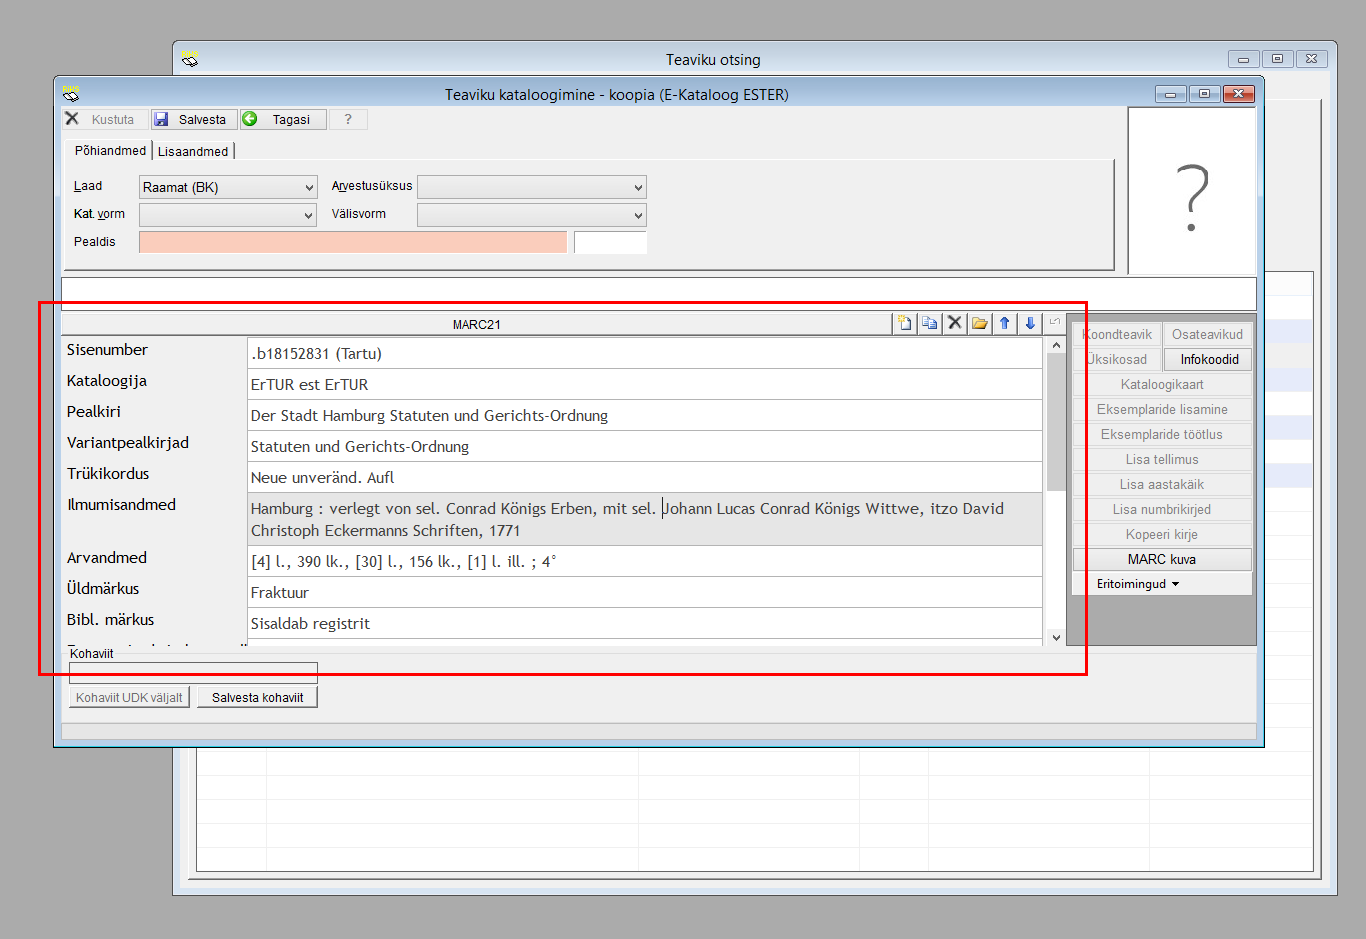Open the Laad dropdown showing Raamat (BK)
The width and height of the screenshot is (1366, 939).
pyautogui.click(x=228, y=187)
